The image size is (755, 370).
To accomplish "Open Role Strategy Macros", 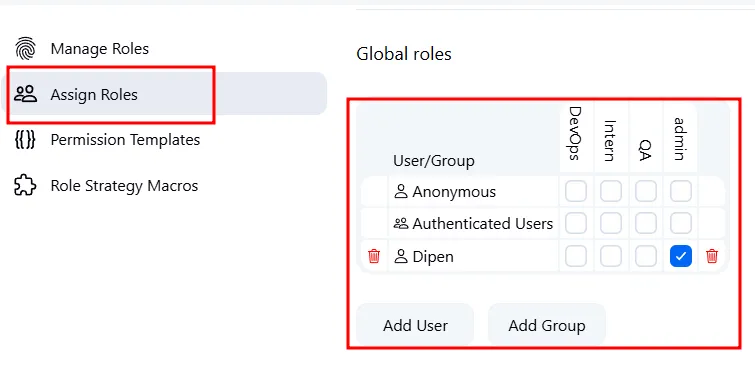I will point(124,186).
